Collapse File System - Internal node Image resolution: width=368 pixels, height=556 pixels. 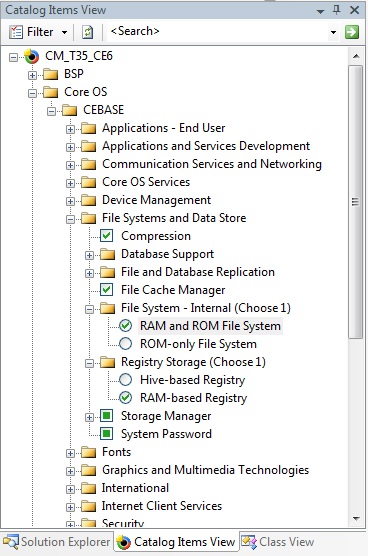[89, 309]
